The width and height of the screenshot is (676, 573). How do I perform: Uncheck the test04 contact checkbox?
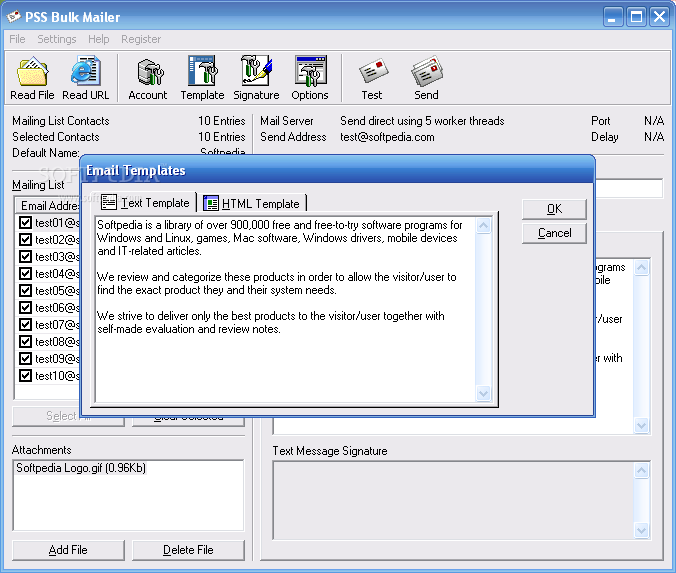point(25,273)
